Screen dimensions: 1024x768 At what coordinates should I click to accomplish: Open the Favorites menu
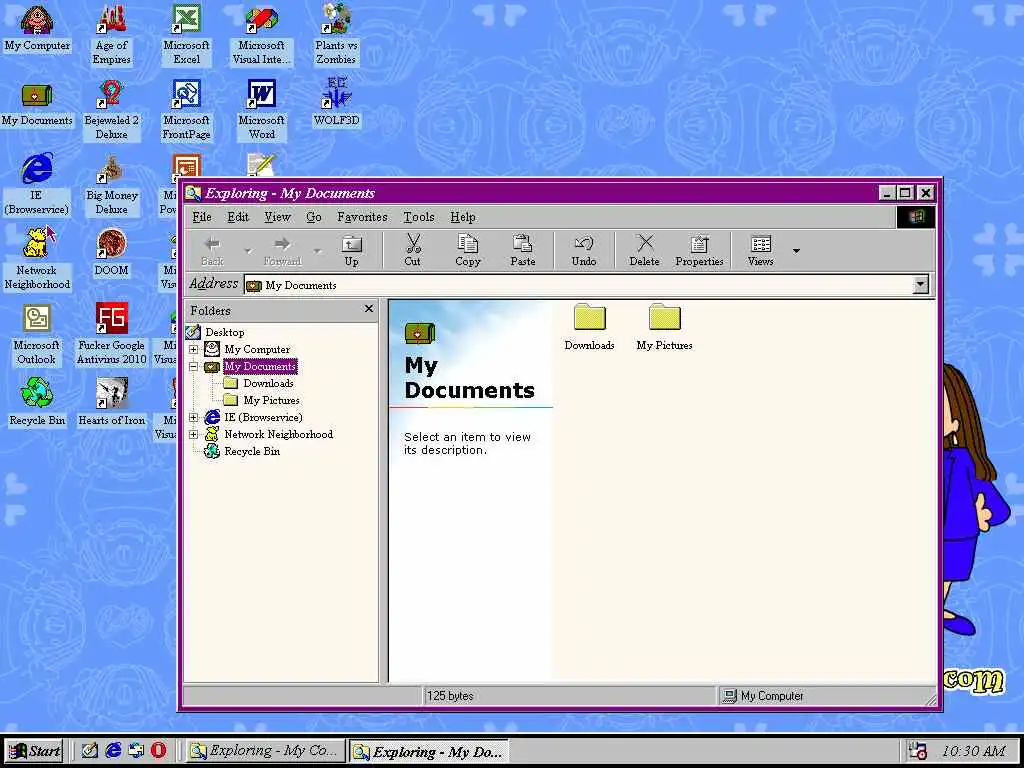click(x=362, y=217)
